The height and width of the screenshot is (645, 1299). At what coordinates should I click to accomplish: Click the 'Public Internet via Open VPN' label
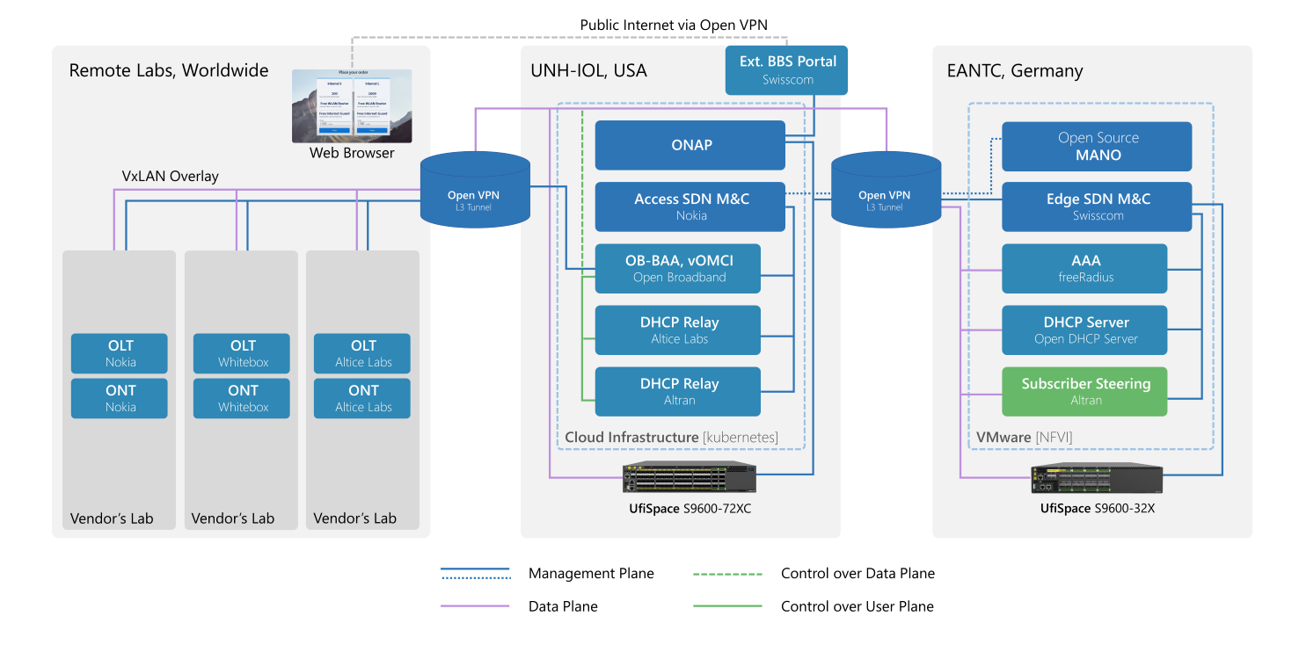tap(674, 24)
